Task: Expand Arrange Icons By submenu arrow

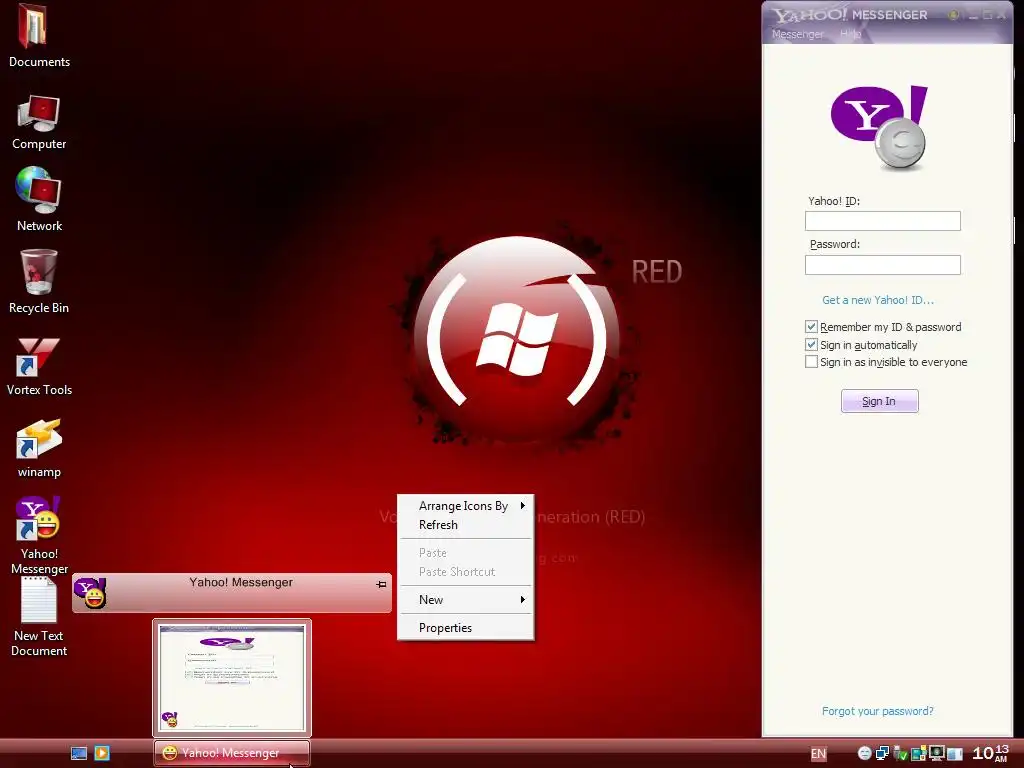Action: (x=522, y=505)
